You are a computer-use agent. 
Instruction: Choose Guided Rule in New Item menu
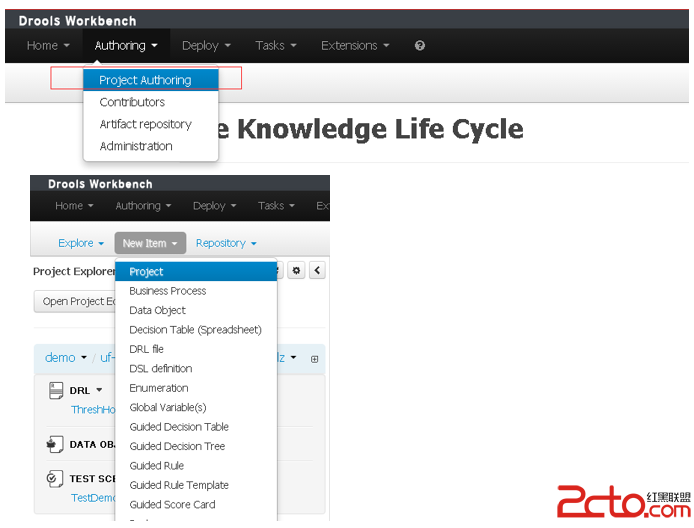tap(196, 466)
